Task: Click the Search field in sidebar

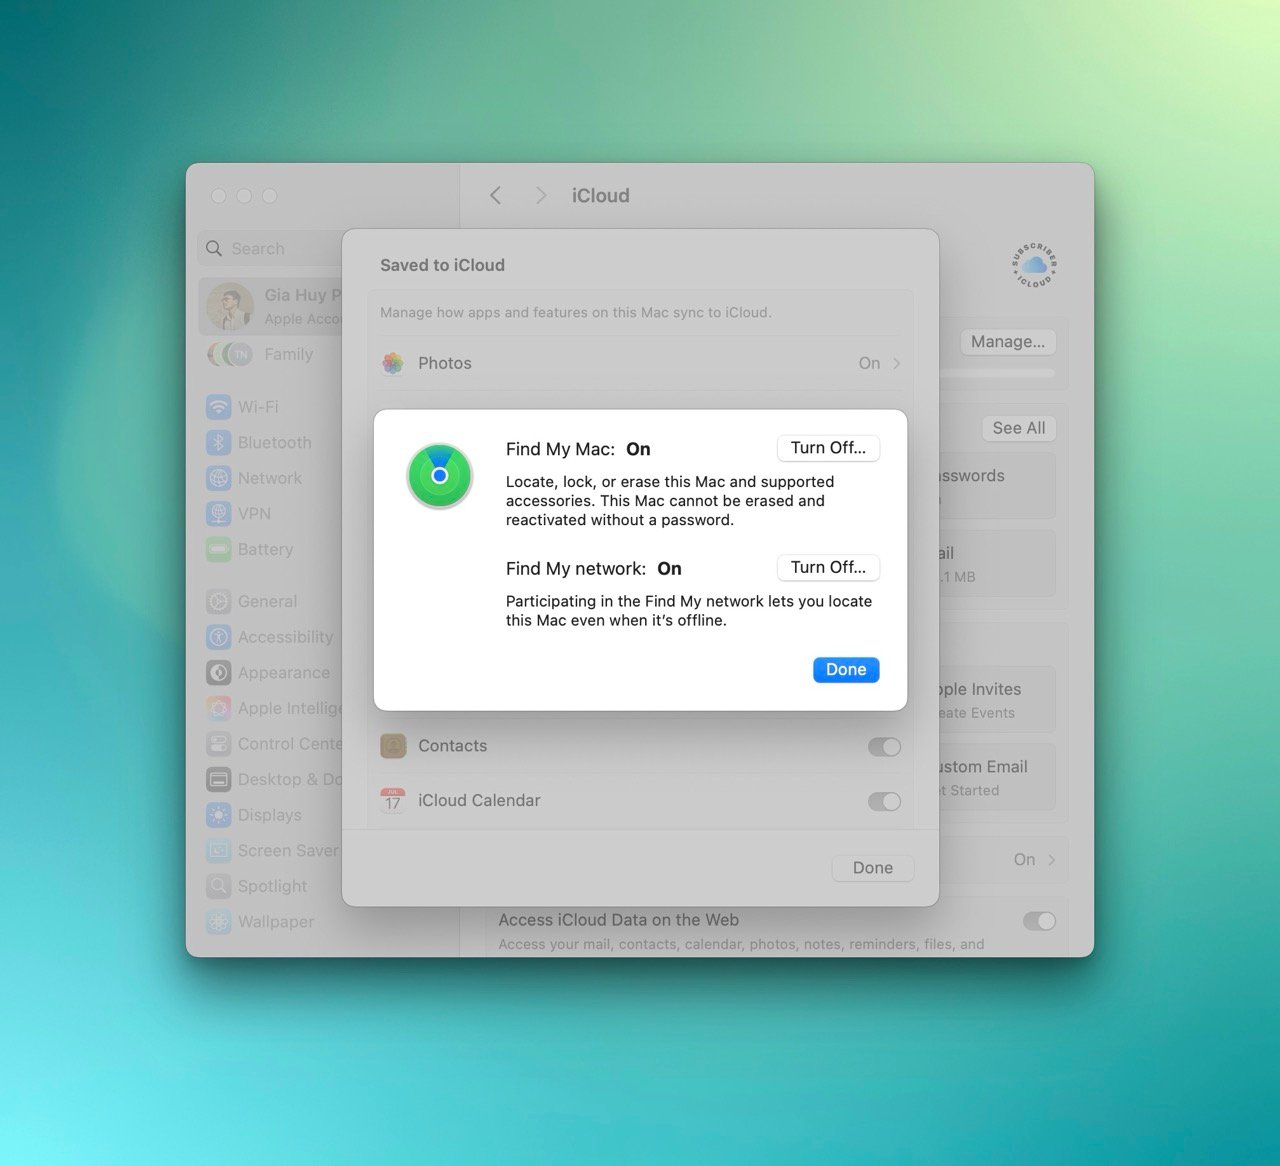Action: (x=271, y=249)
